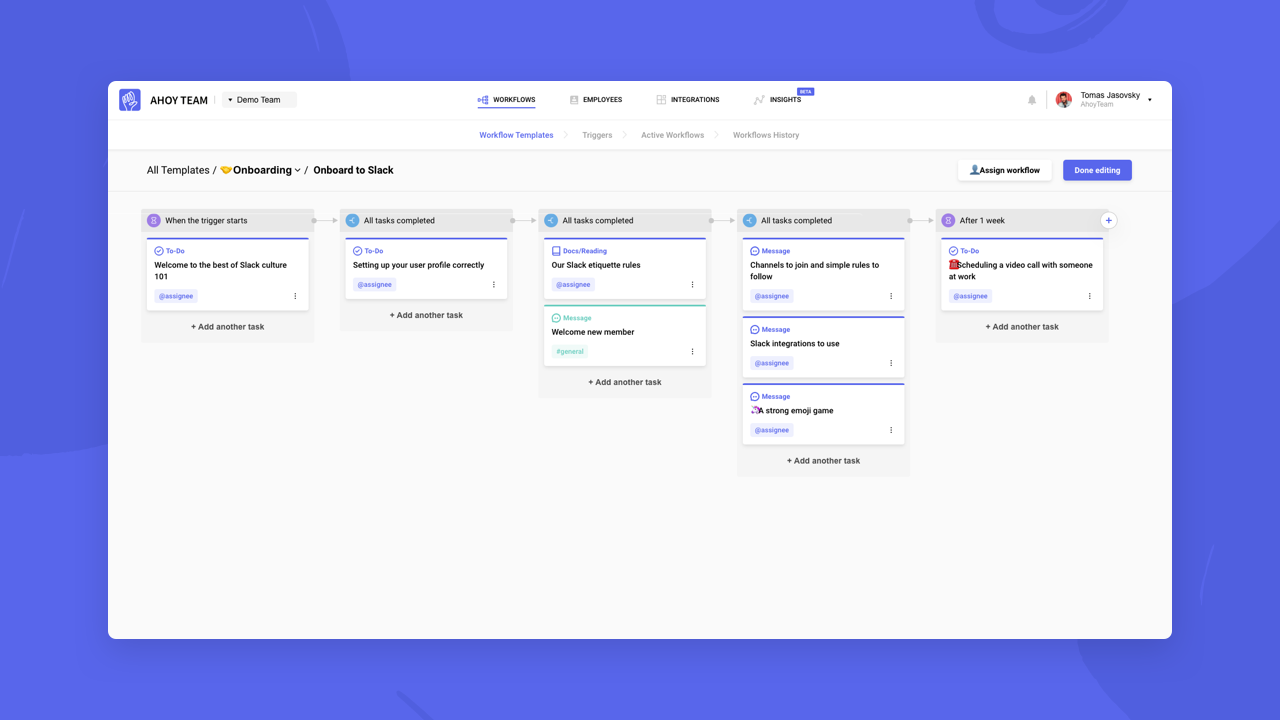Screen dimensions: 1280x720
Task: Open options for 'Welcome to the best of Slack culture 101'
Action: 295,296
